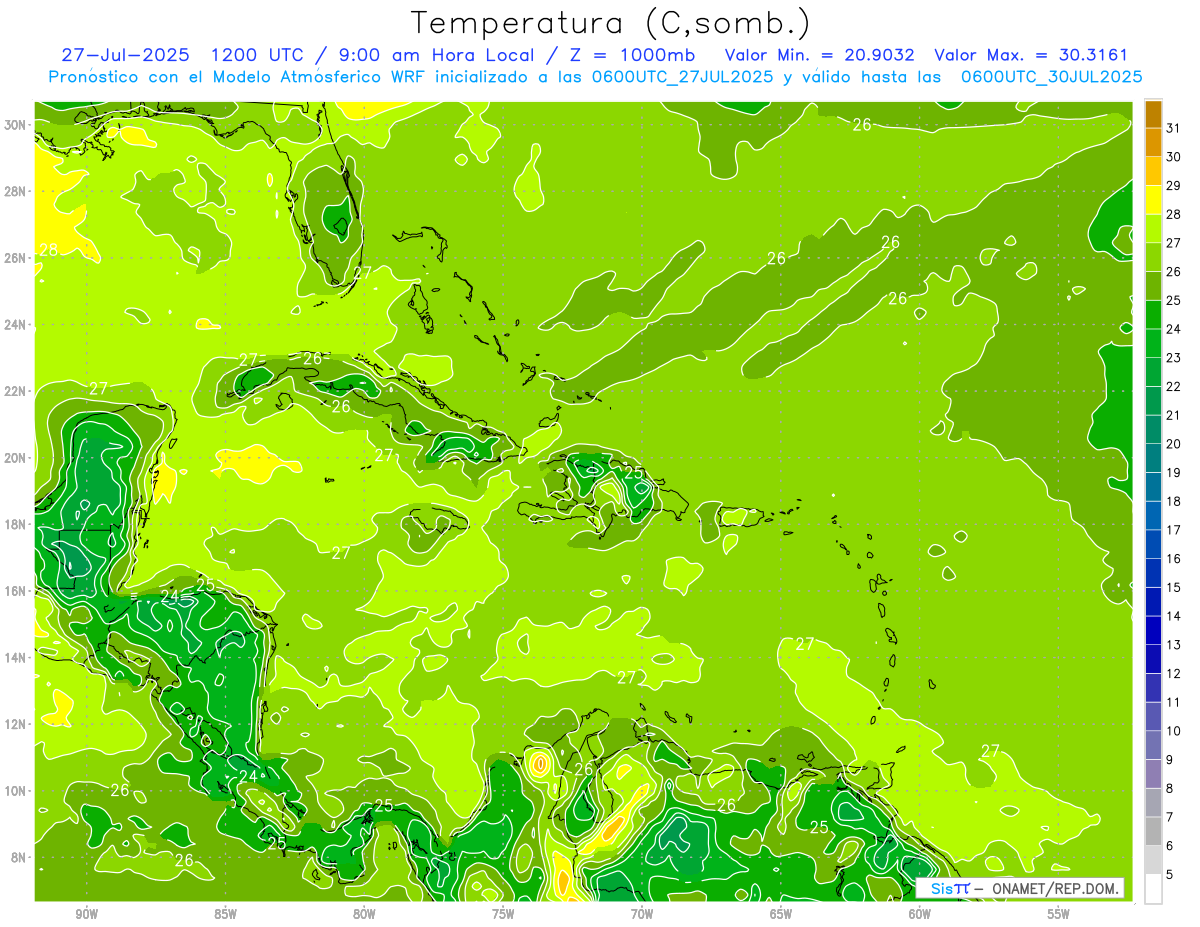Click the white legend swatch below 5

click(x=1153, y=889)
